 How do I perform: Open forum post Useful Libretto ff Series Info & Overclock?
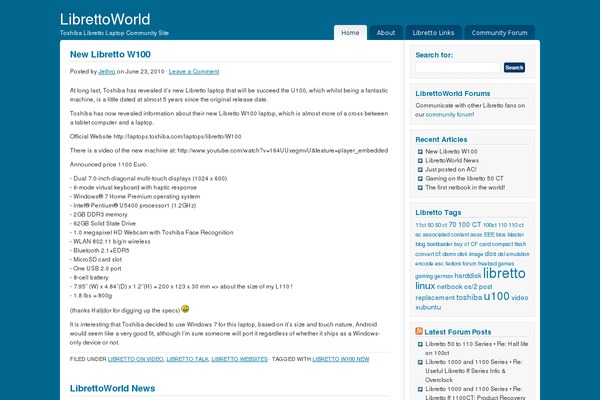click(474, 371)
